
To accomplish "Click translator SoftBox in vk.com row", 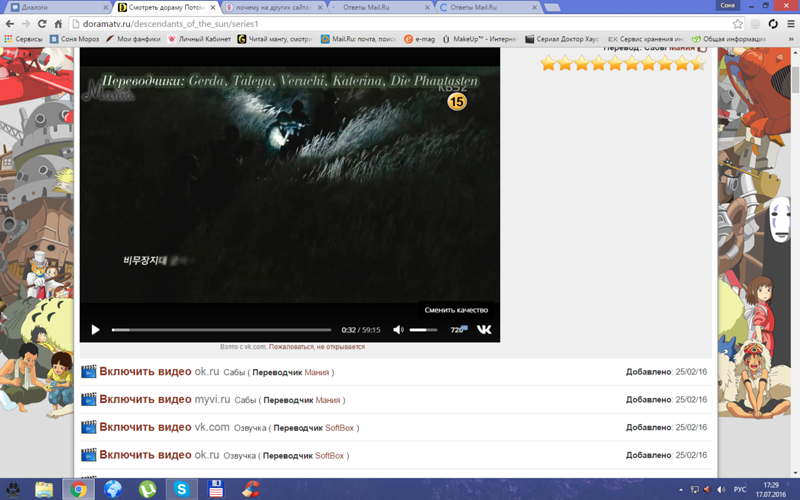I will 339,428.
